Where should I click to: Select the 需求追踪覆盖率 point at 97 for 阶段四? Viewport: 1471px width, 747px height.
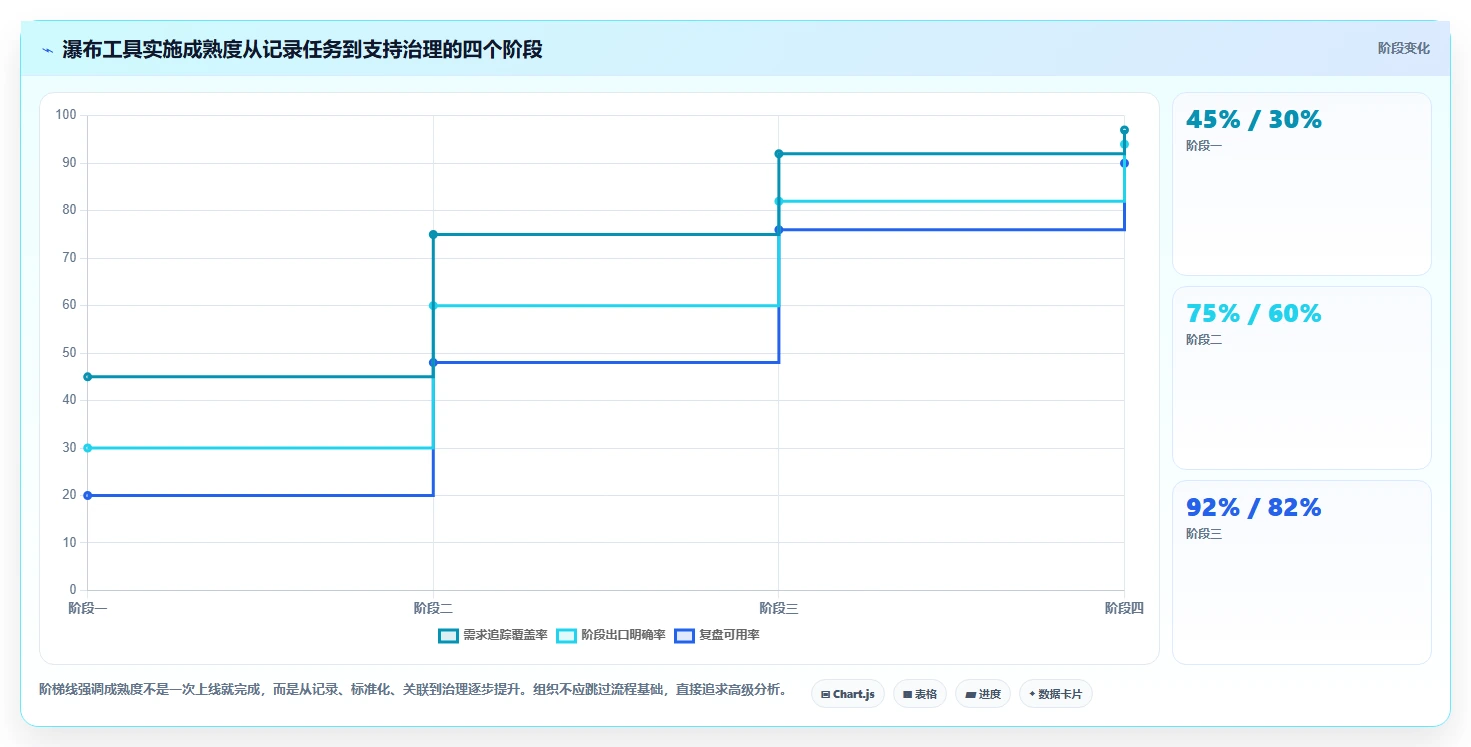[x=1124, y=130]
